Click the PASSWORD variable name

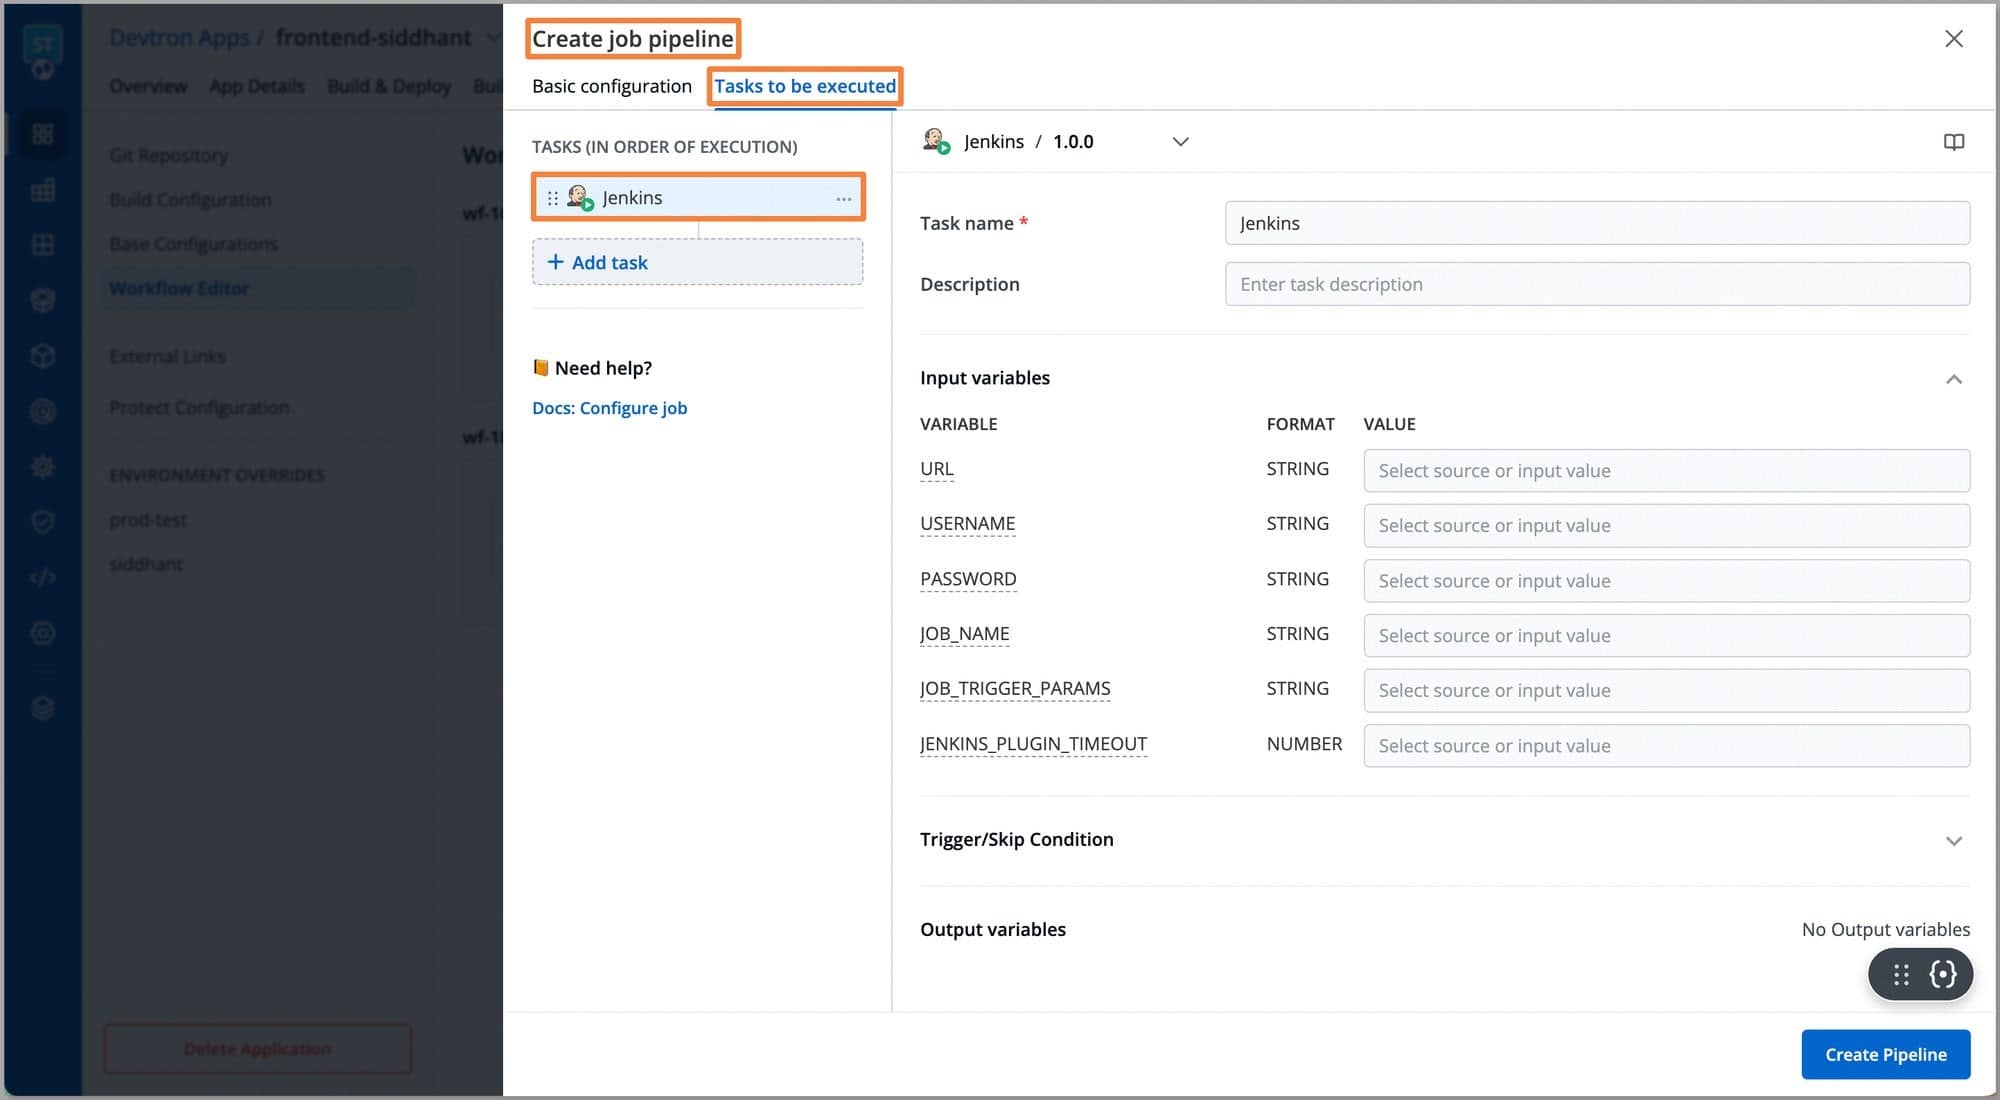pyautogui.click(x=968, y=579)
